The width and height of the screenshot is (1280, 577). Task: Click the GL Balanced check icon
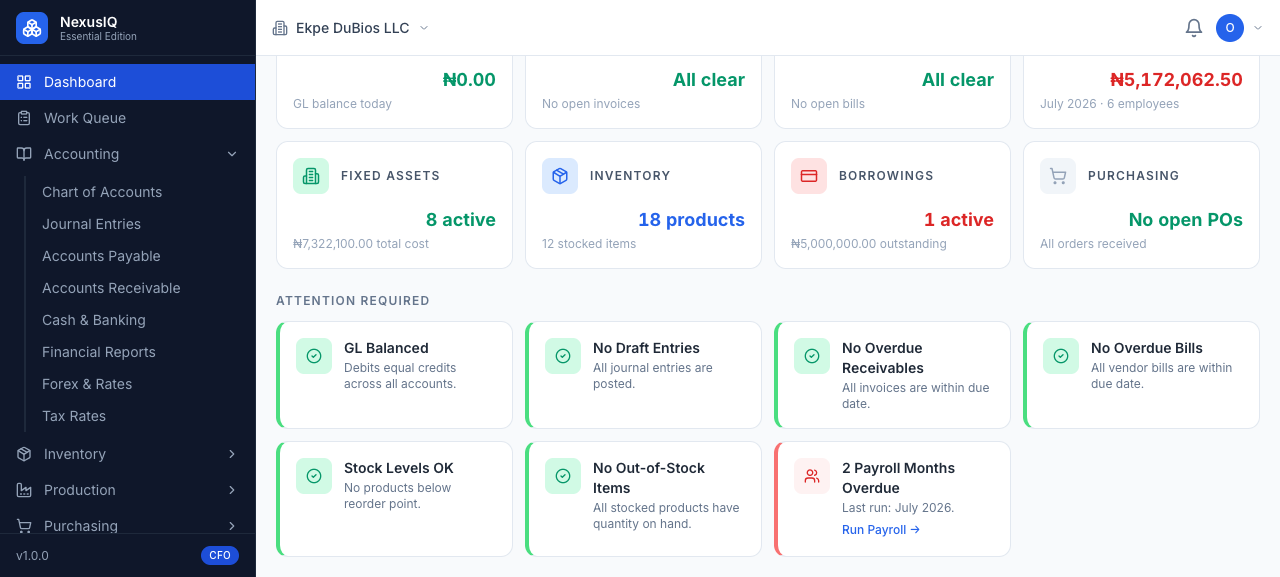(x=314, y=356)
